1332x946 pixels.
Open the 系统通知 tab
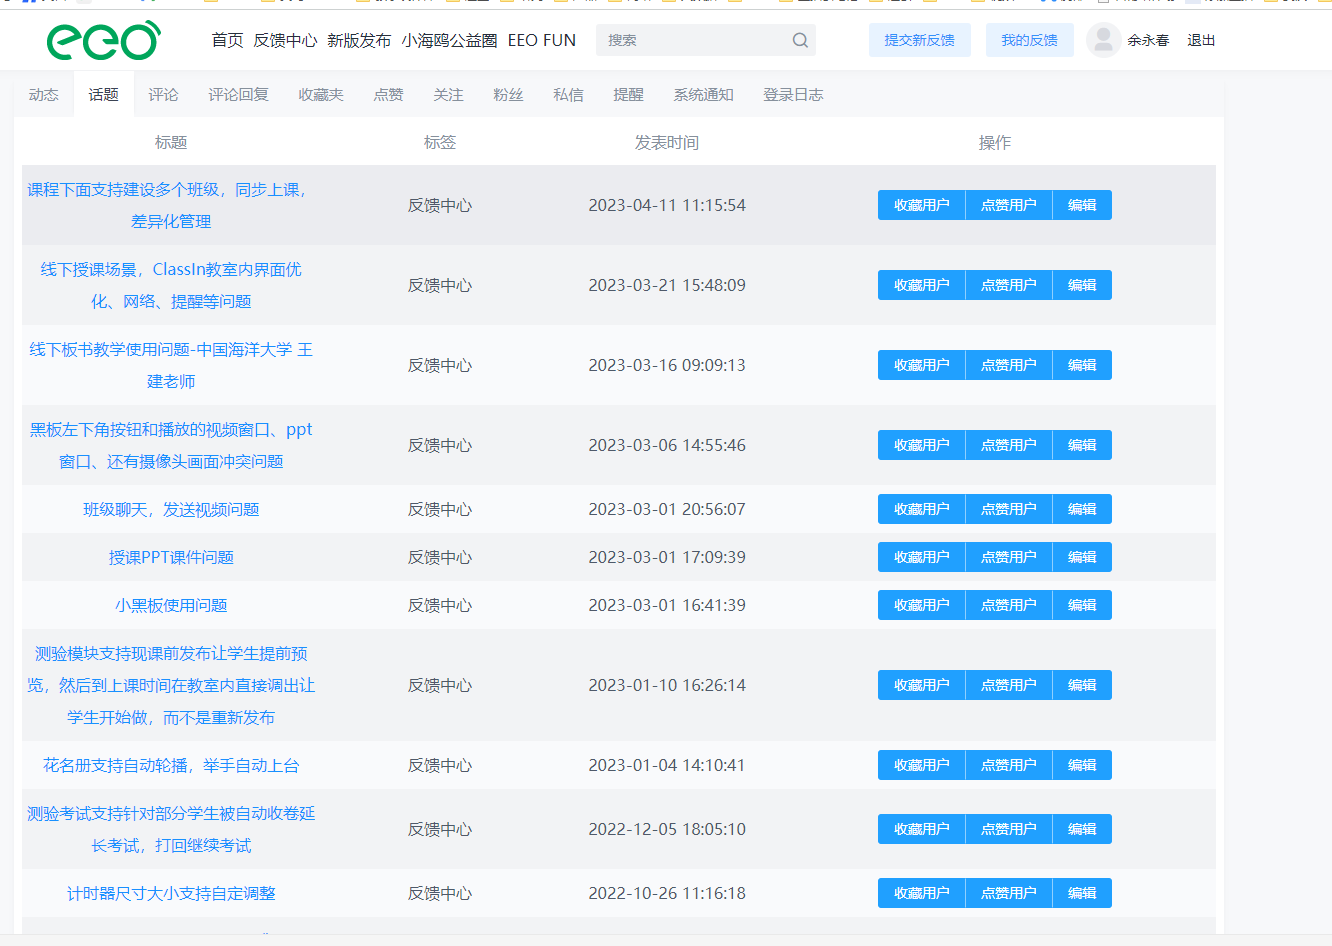[703, 94]
